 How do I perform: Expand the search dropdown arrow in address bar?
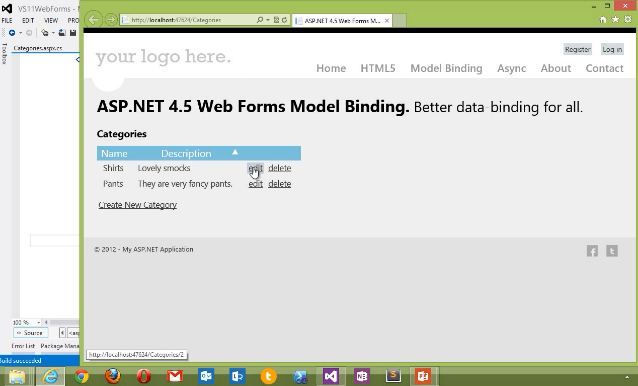coord(268,20)
